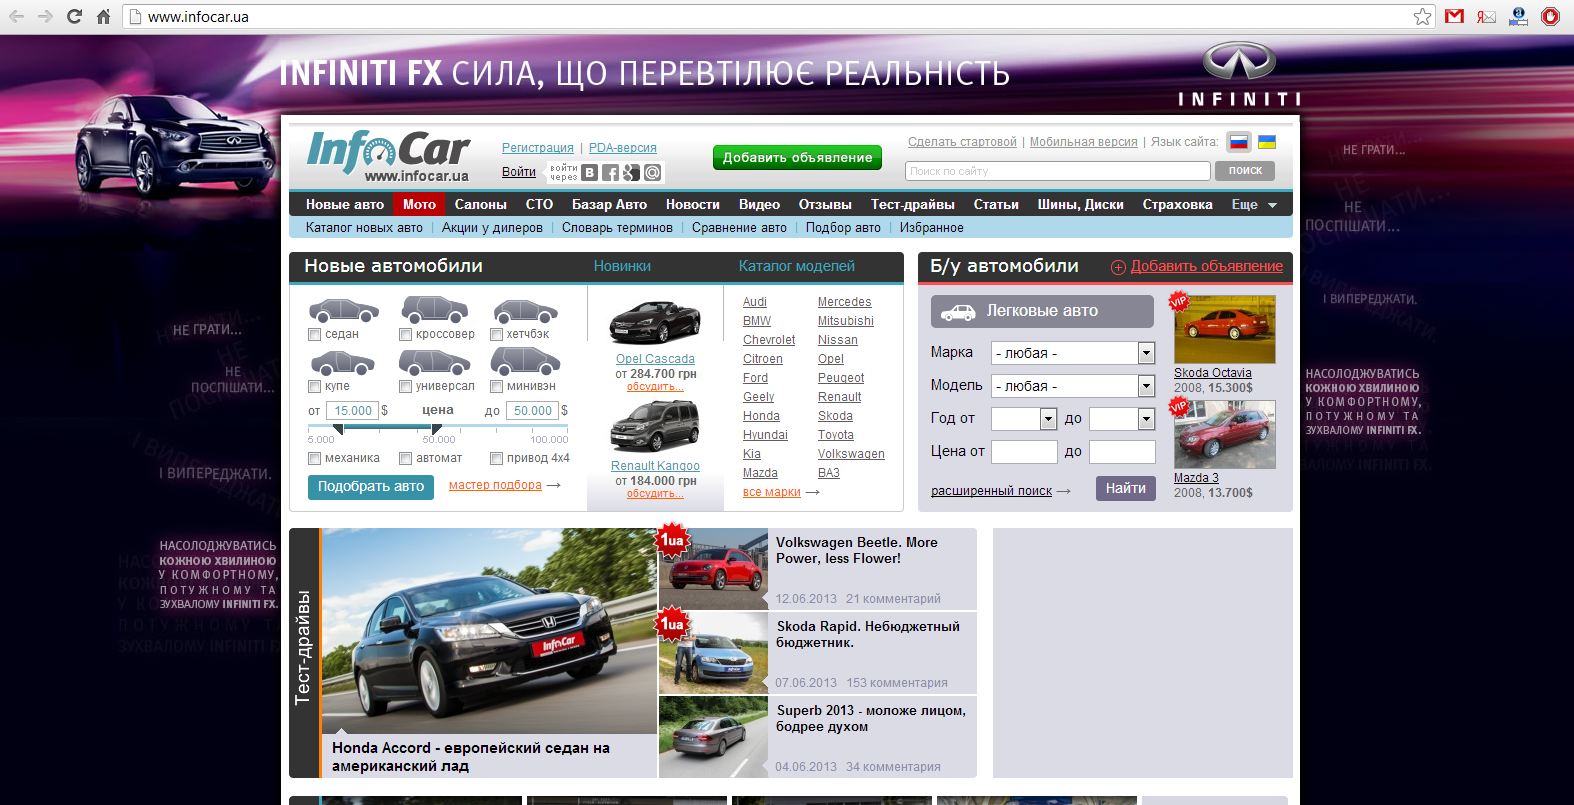Expand the Еще menu in navigation bar

1254,205
